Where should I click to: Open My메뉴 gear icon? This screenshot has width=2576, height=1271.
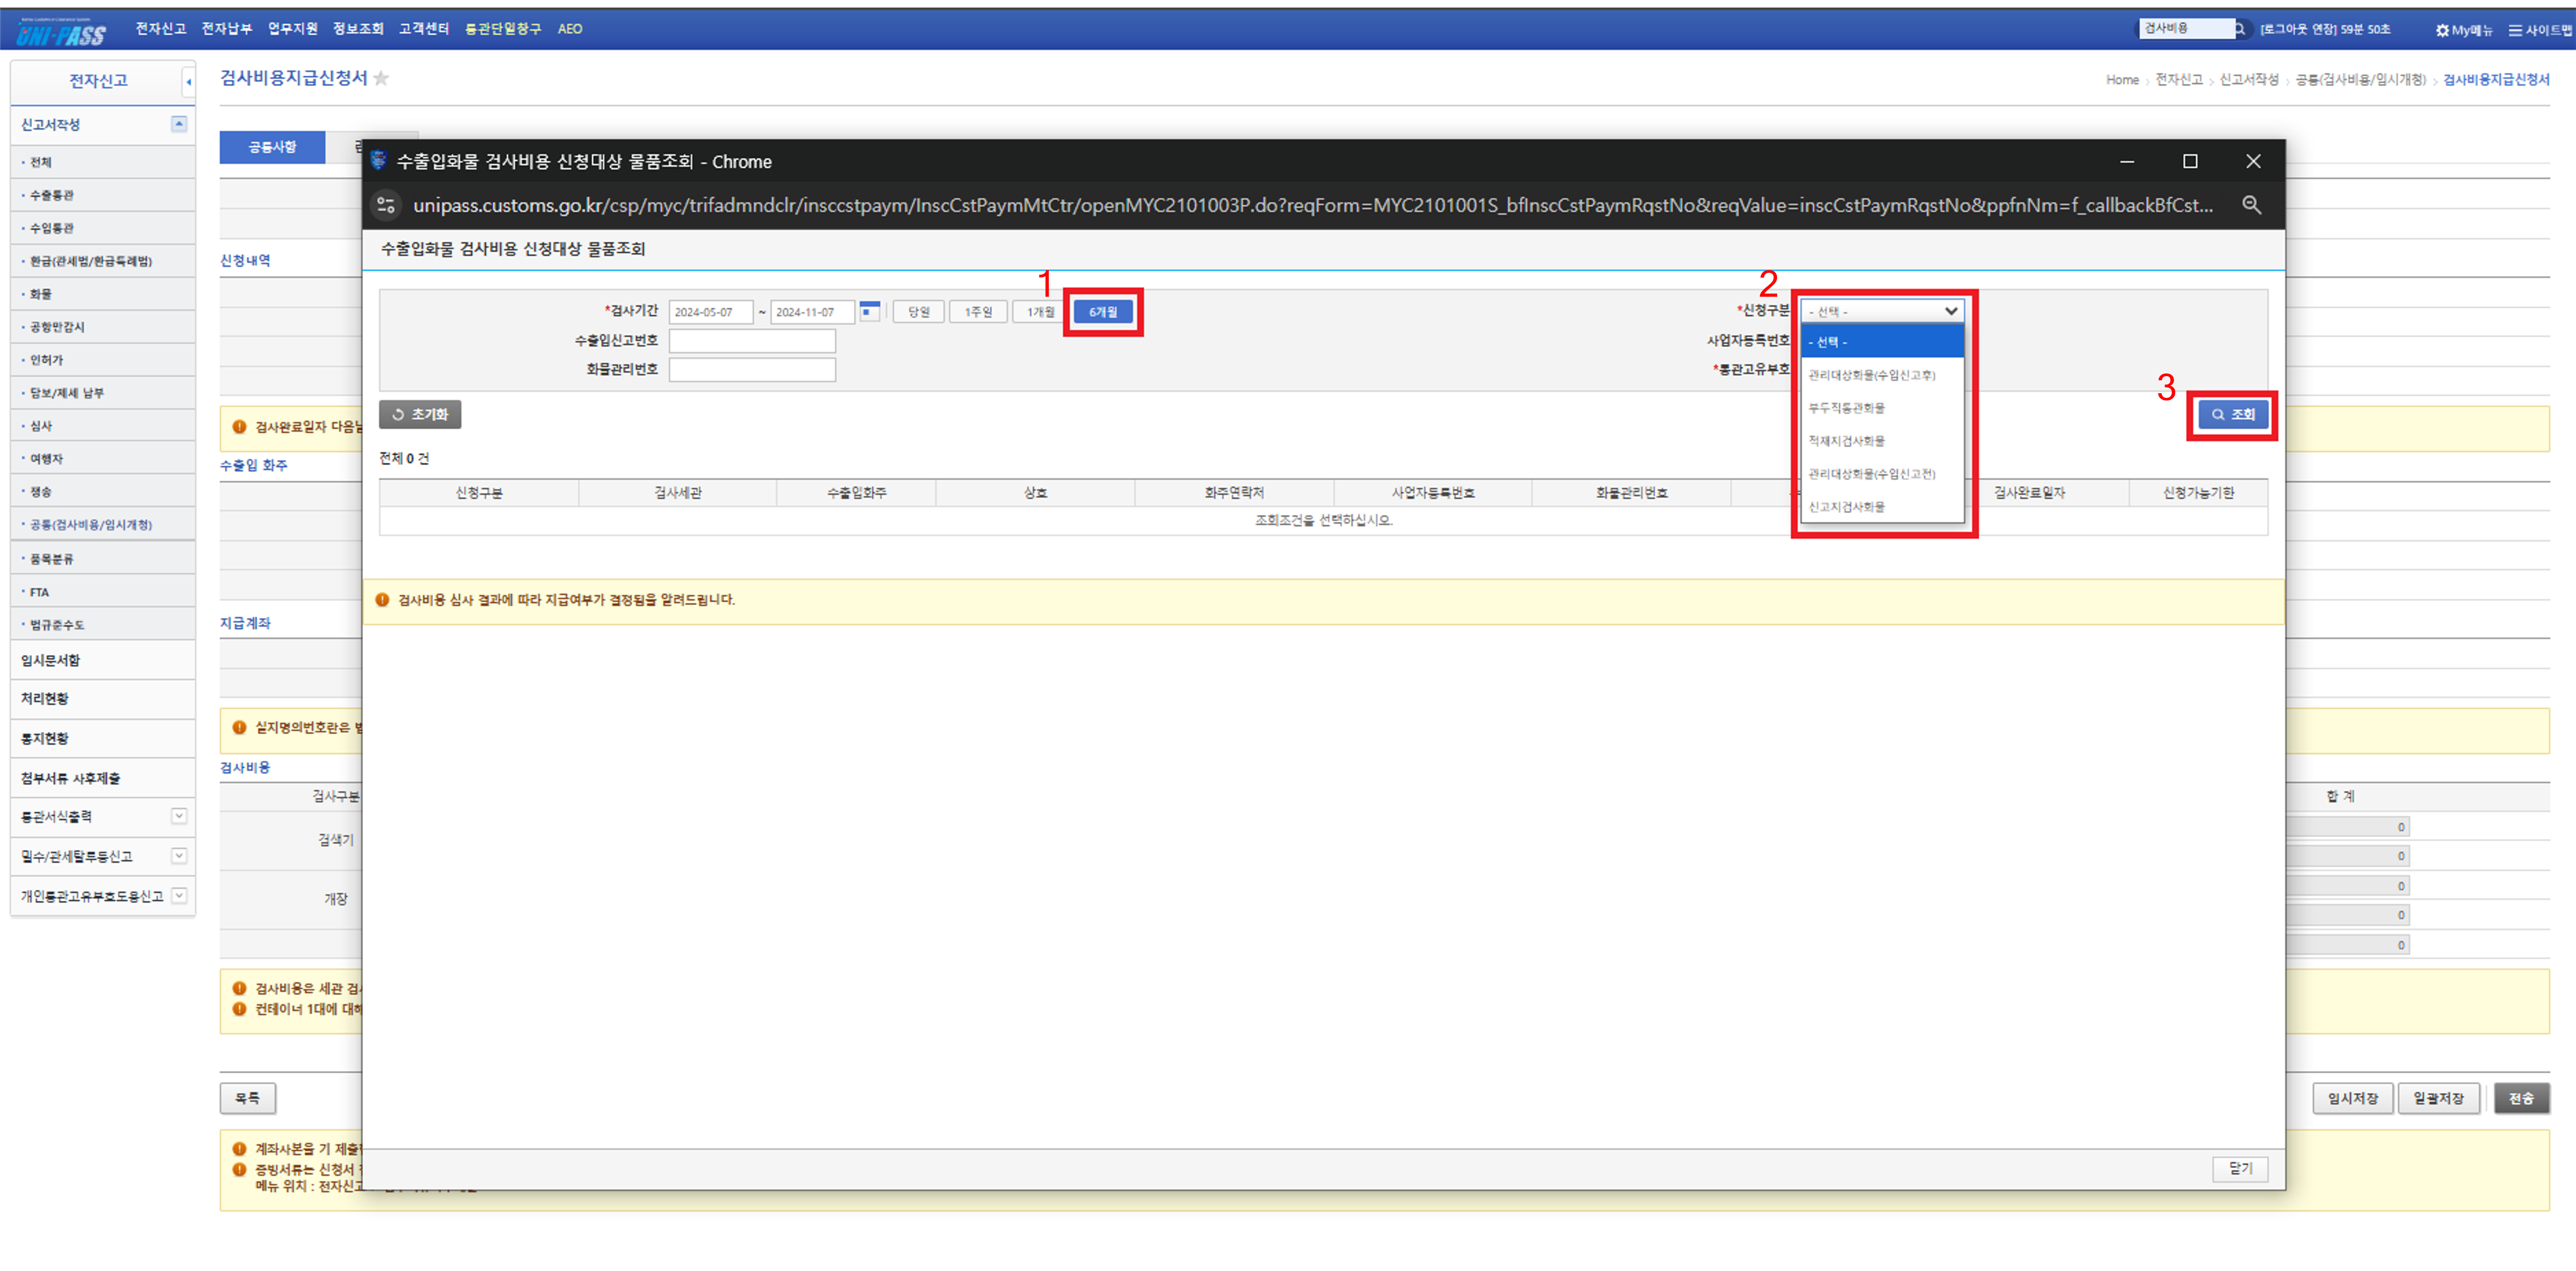[x=2441, y=30]
